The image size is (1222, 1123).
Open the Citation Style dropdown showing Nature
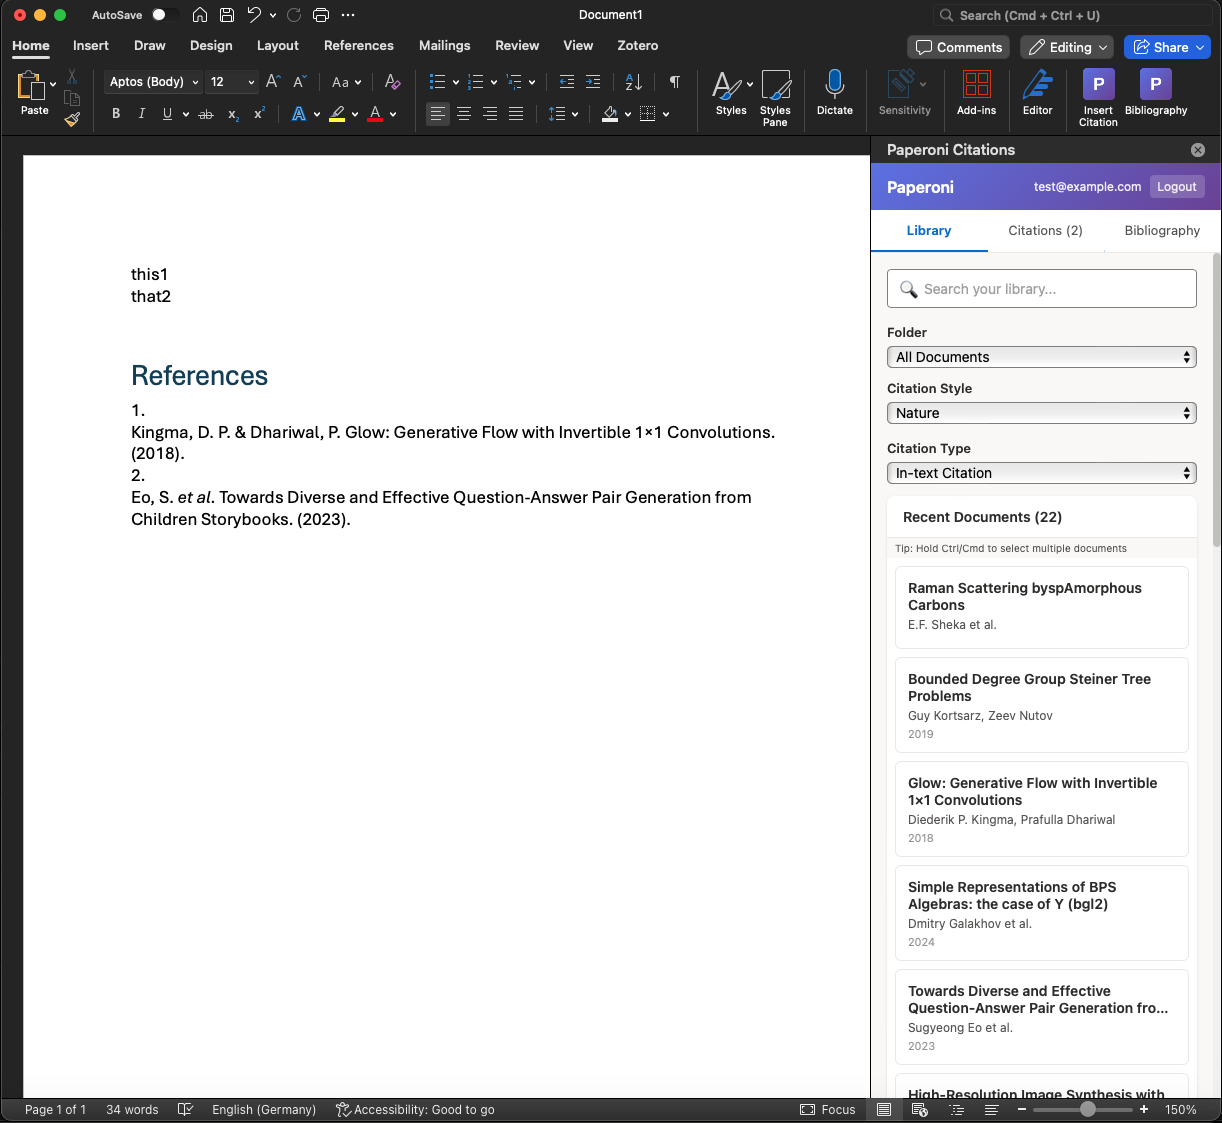click(1041, 412)
